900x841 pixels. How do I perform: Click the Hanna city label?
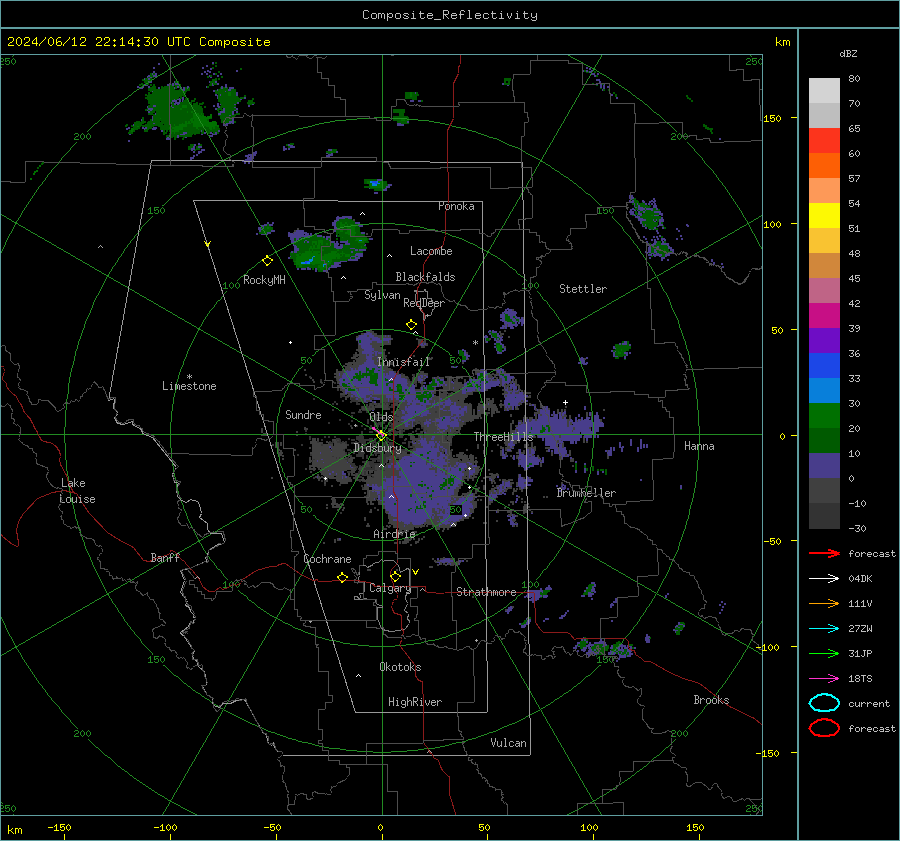pos(699,446)
